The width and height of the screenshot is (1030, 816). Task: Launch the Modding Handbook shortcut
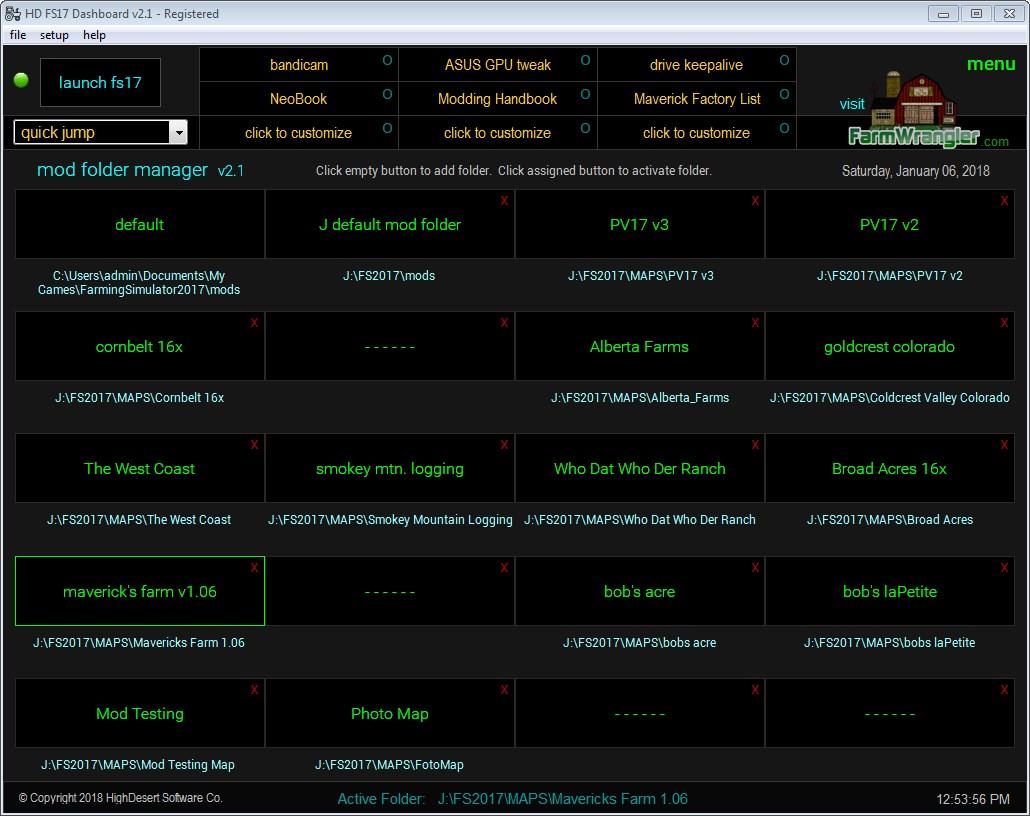[497, 99]
